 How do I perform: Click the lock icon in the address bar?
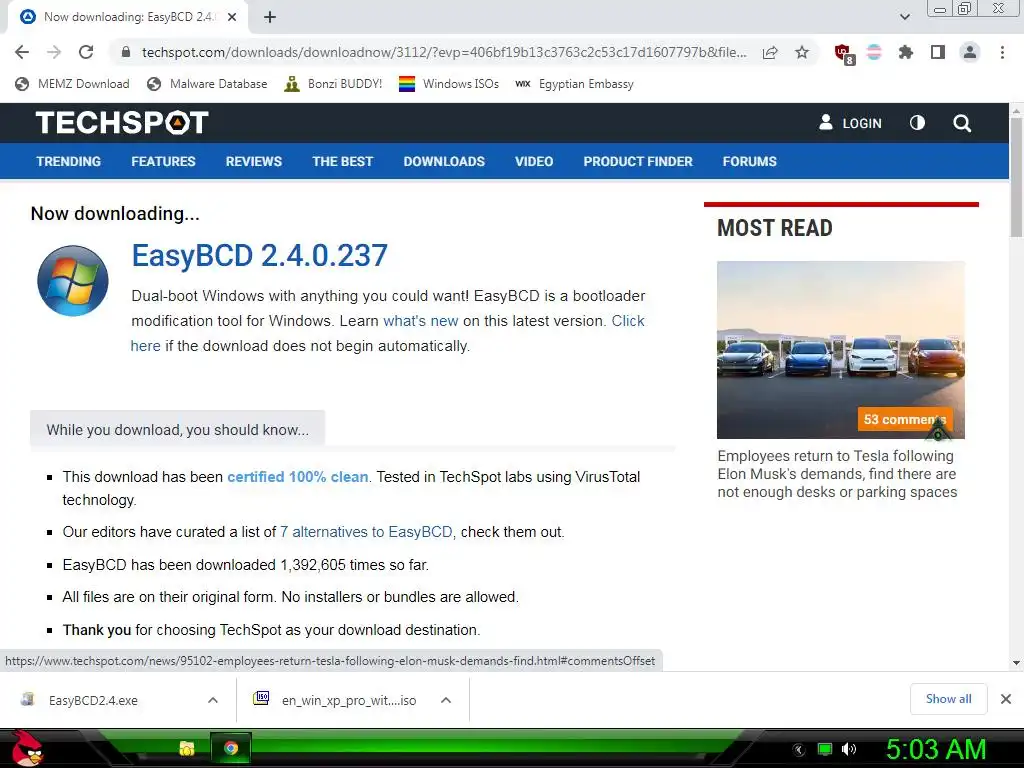tap(126, 52)
